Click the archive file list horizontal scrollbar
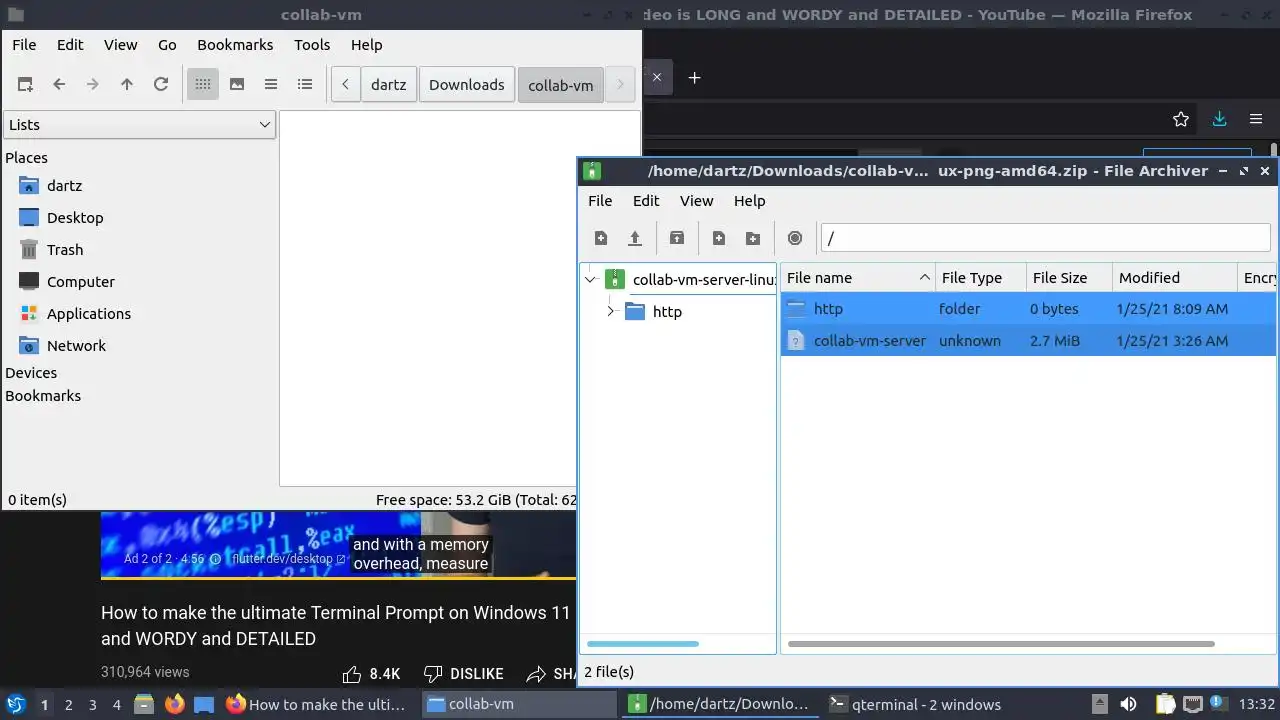The width and height of the screenshot is (1280, 720). pos(1001,644)
